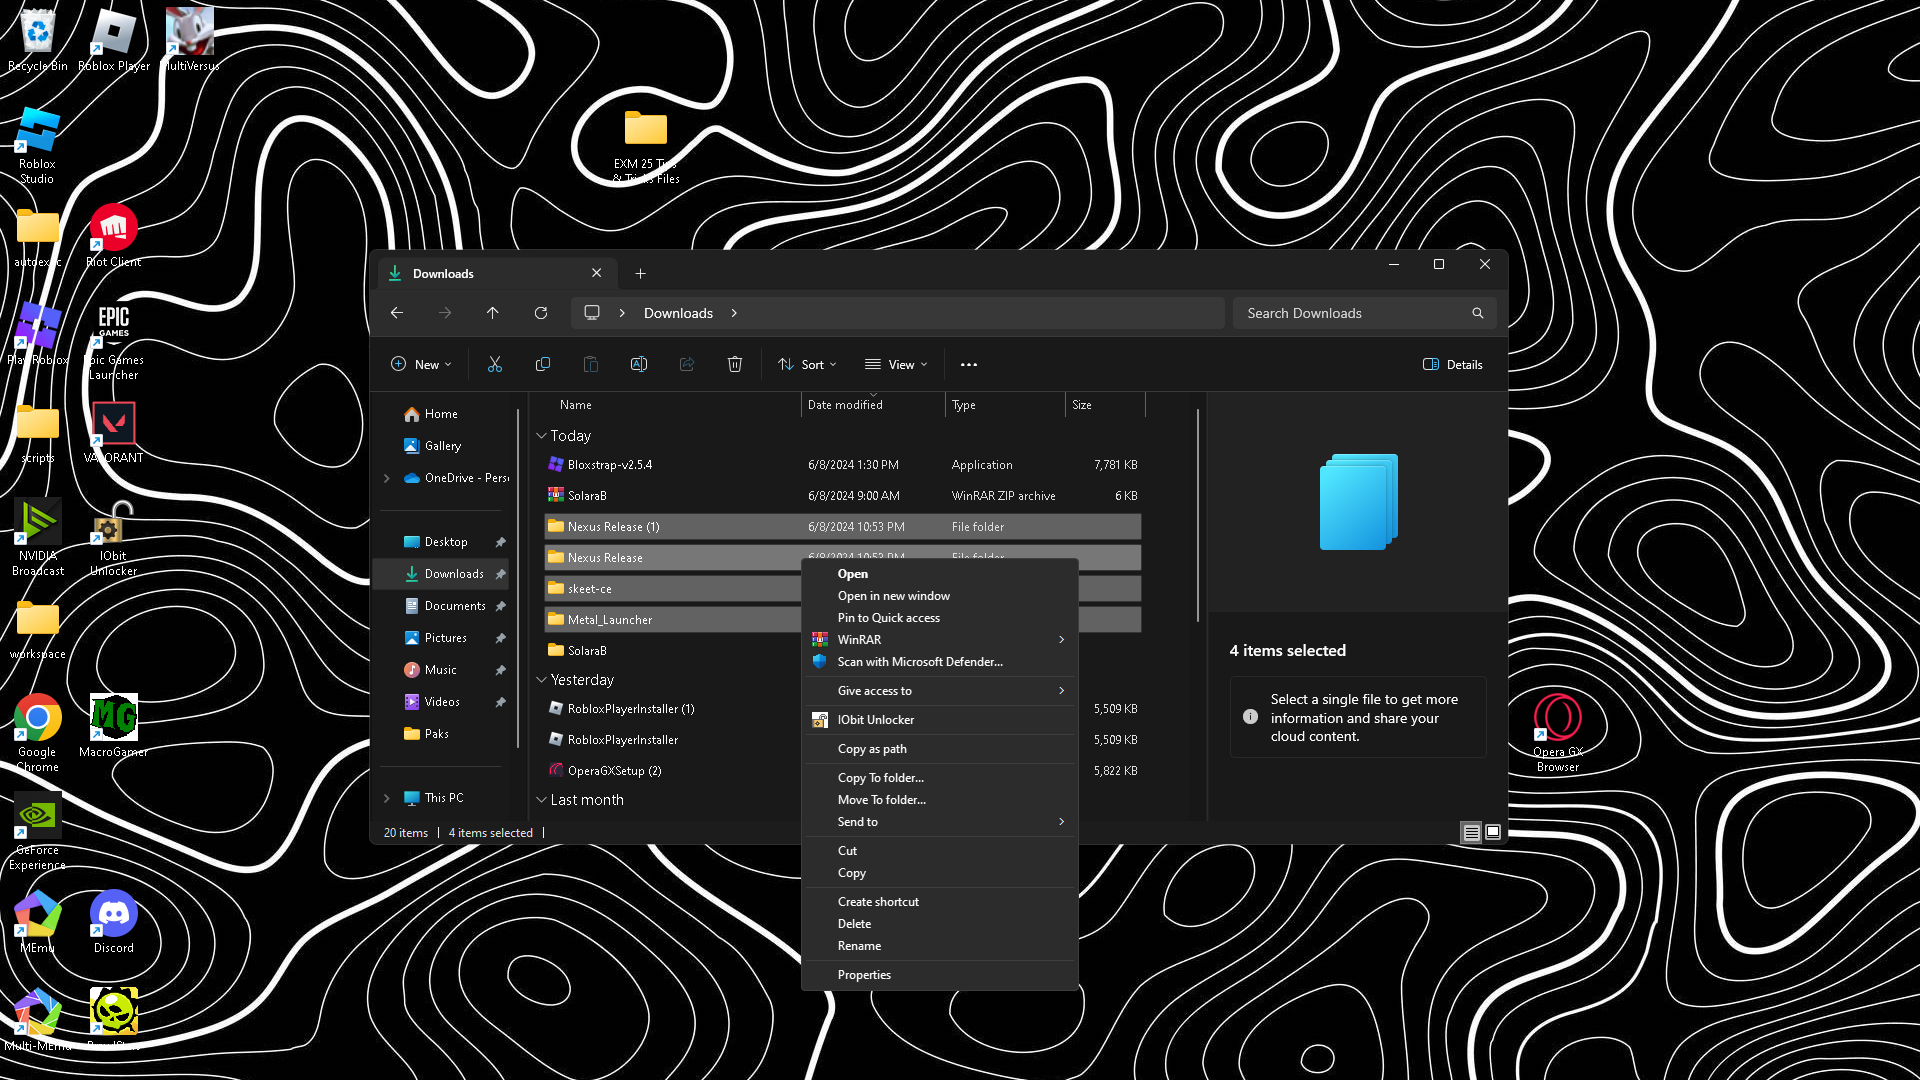Click the Up directory arrow
This screenshot has height=1080, width=1920.
[493, 313]
